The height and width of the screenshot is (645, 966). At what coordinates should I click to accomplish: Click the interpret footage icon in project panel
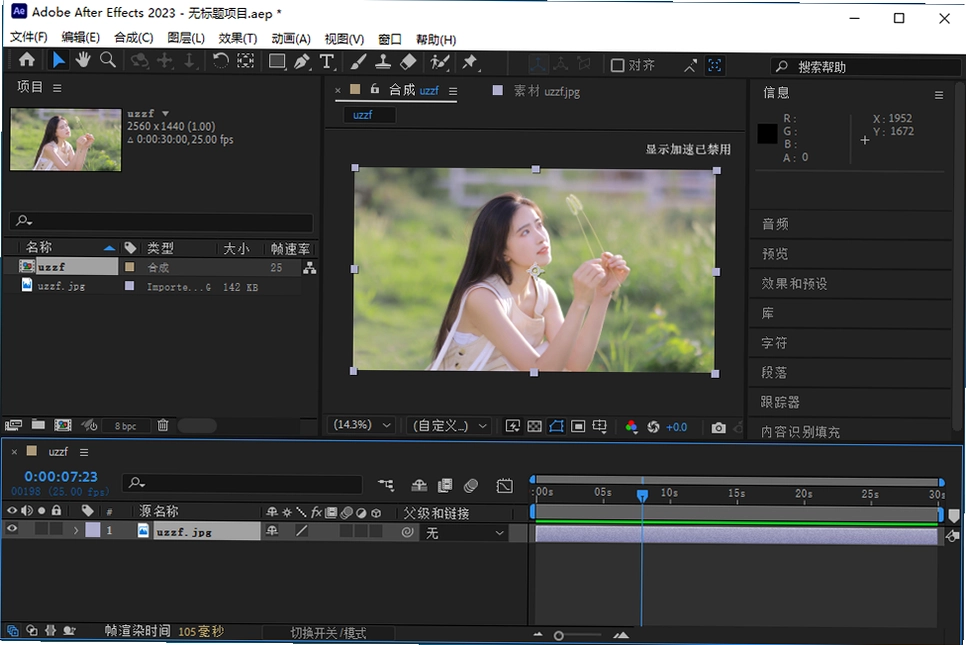coord(13,425)
